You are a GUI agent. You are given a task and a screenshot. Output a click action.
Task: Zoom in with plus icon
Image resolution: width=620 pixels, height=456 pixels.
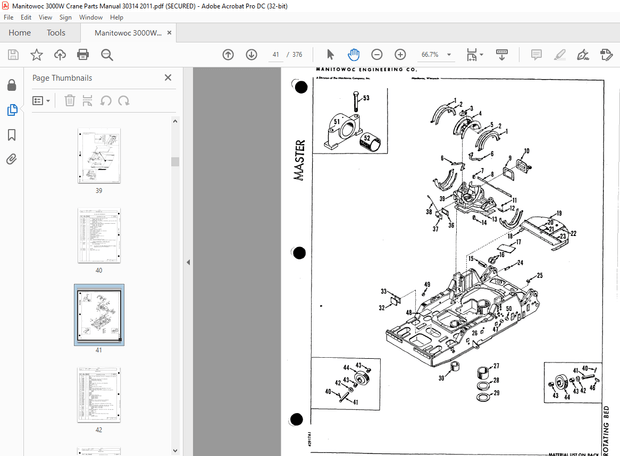[x=400, y=55]
